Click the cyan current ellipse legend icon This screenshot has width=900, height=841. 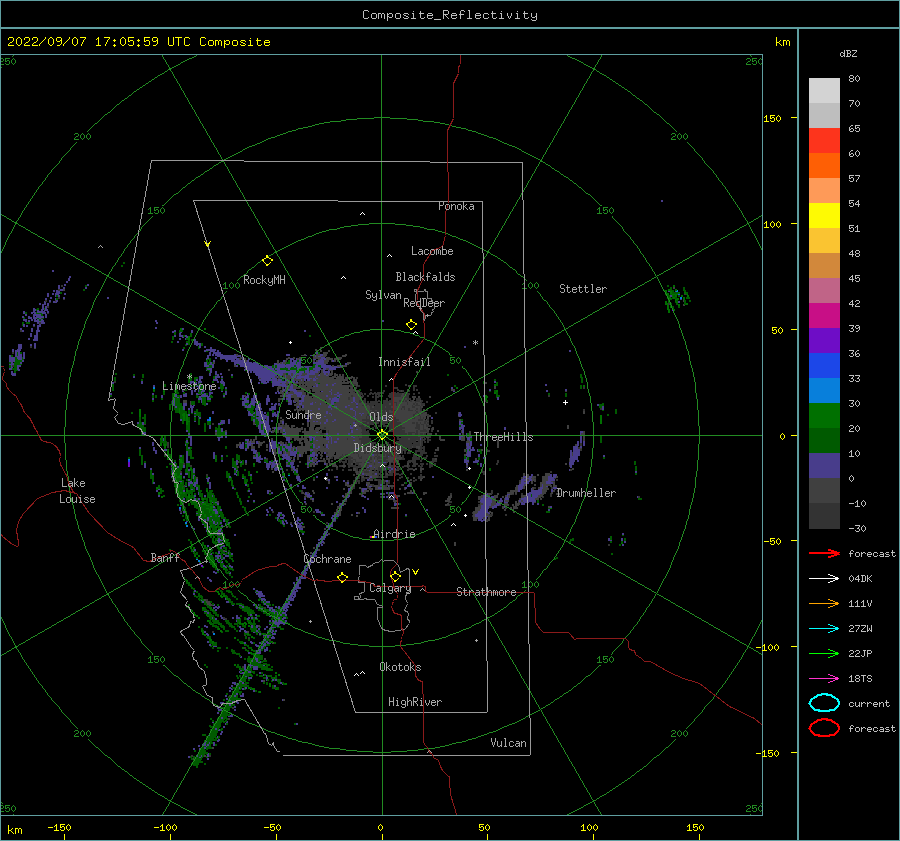tap(824, 703)
